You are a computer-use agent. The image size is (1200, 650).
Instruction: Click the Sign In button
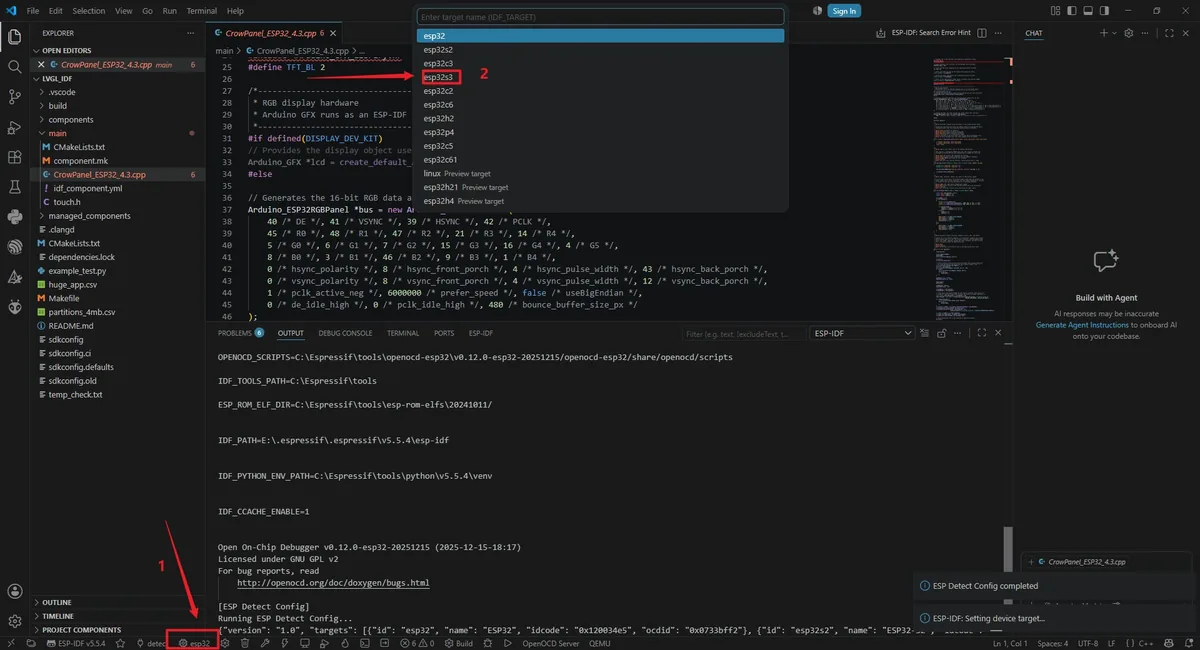[844, 11]
